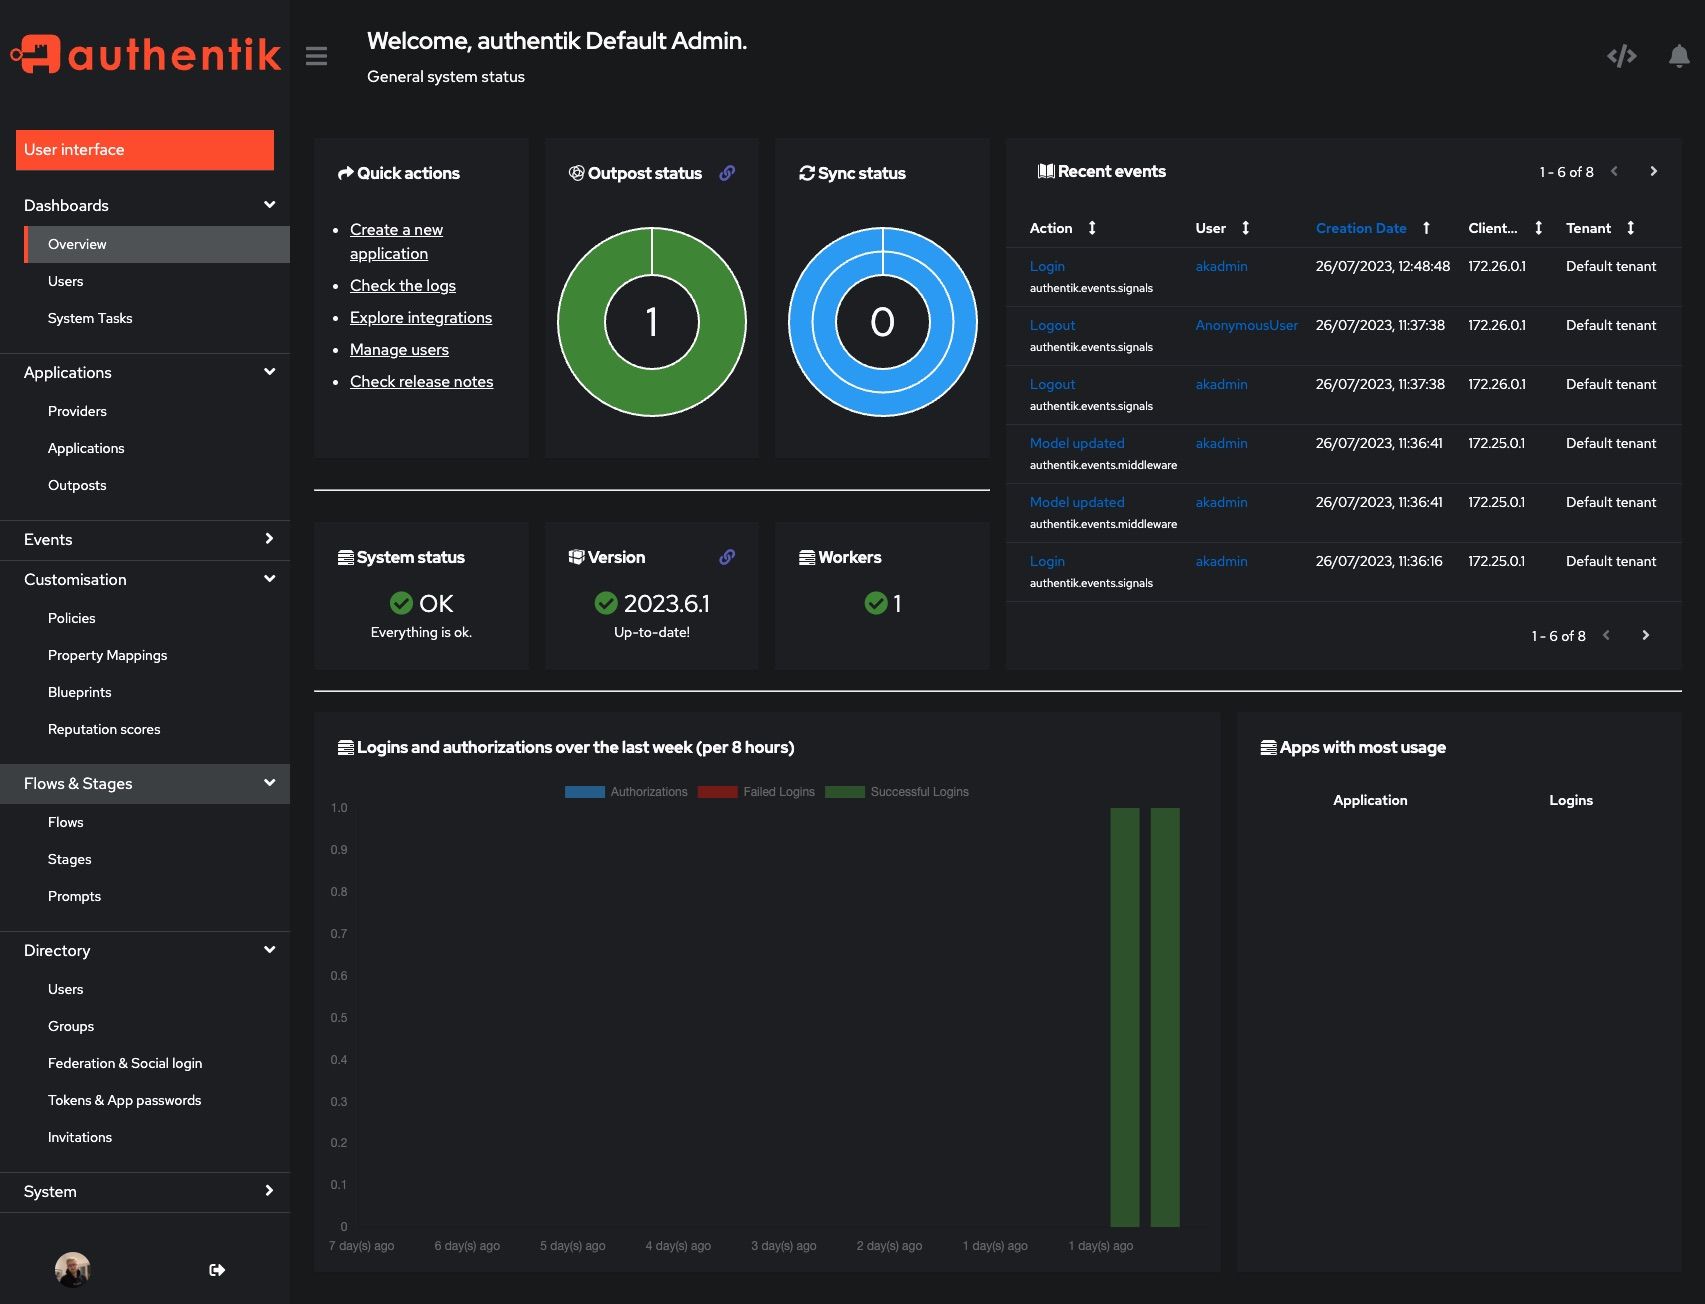This screenshot has width=1705, height=1304.
Task: Click the hamburger sidebar toggle icon
Action: [316, 56]
